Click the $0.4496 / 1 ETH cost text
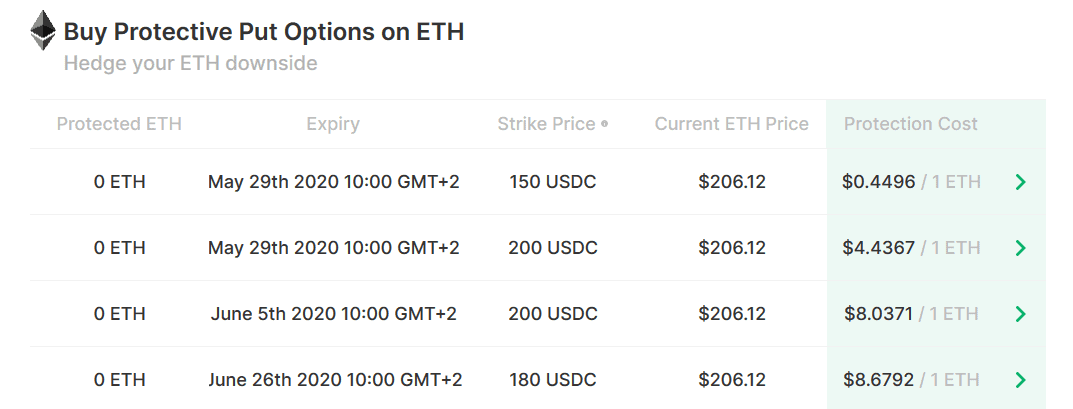 tap(911, 182)
